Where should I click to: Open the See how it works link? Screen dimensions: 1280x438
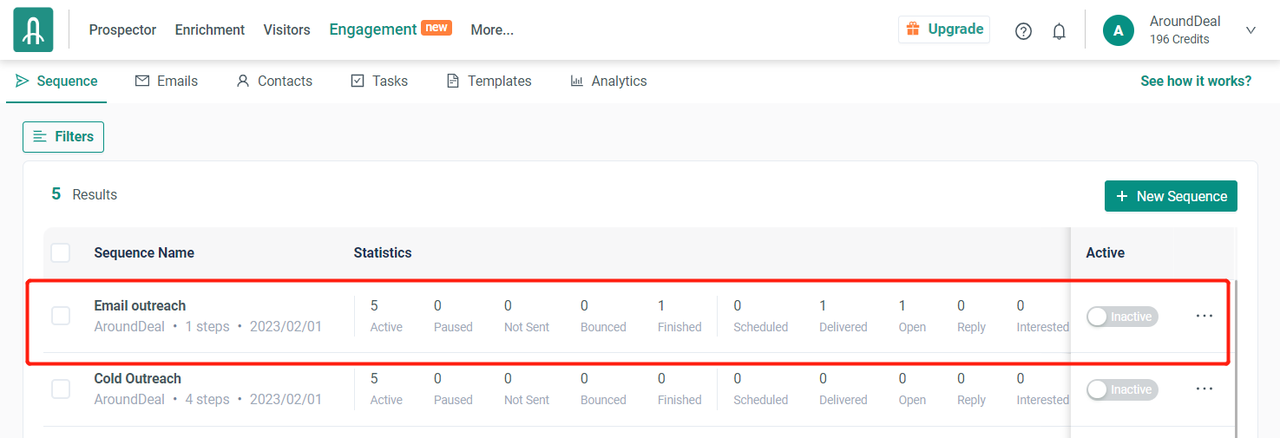click(1195, 81)
